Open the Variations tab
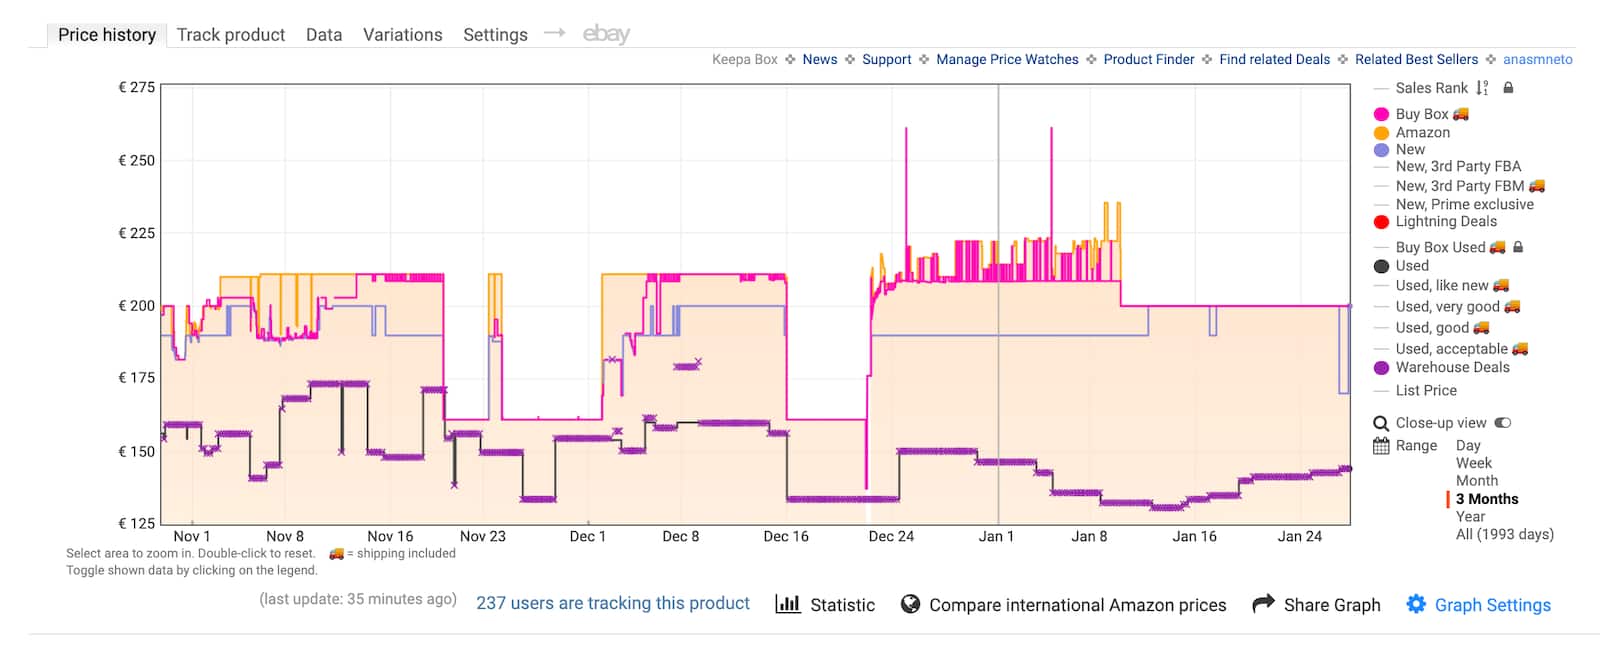This screenshot has width=1600, height=650. point(402,35)
